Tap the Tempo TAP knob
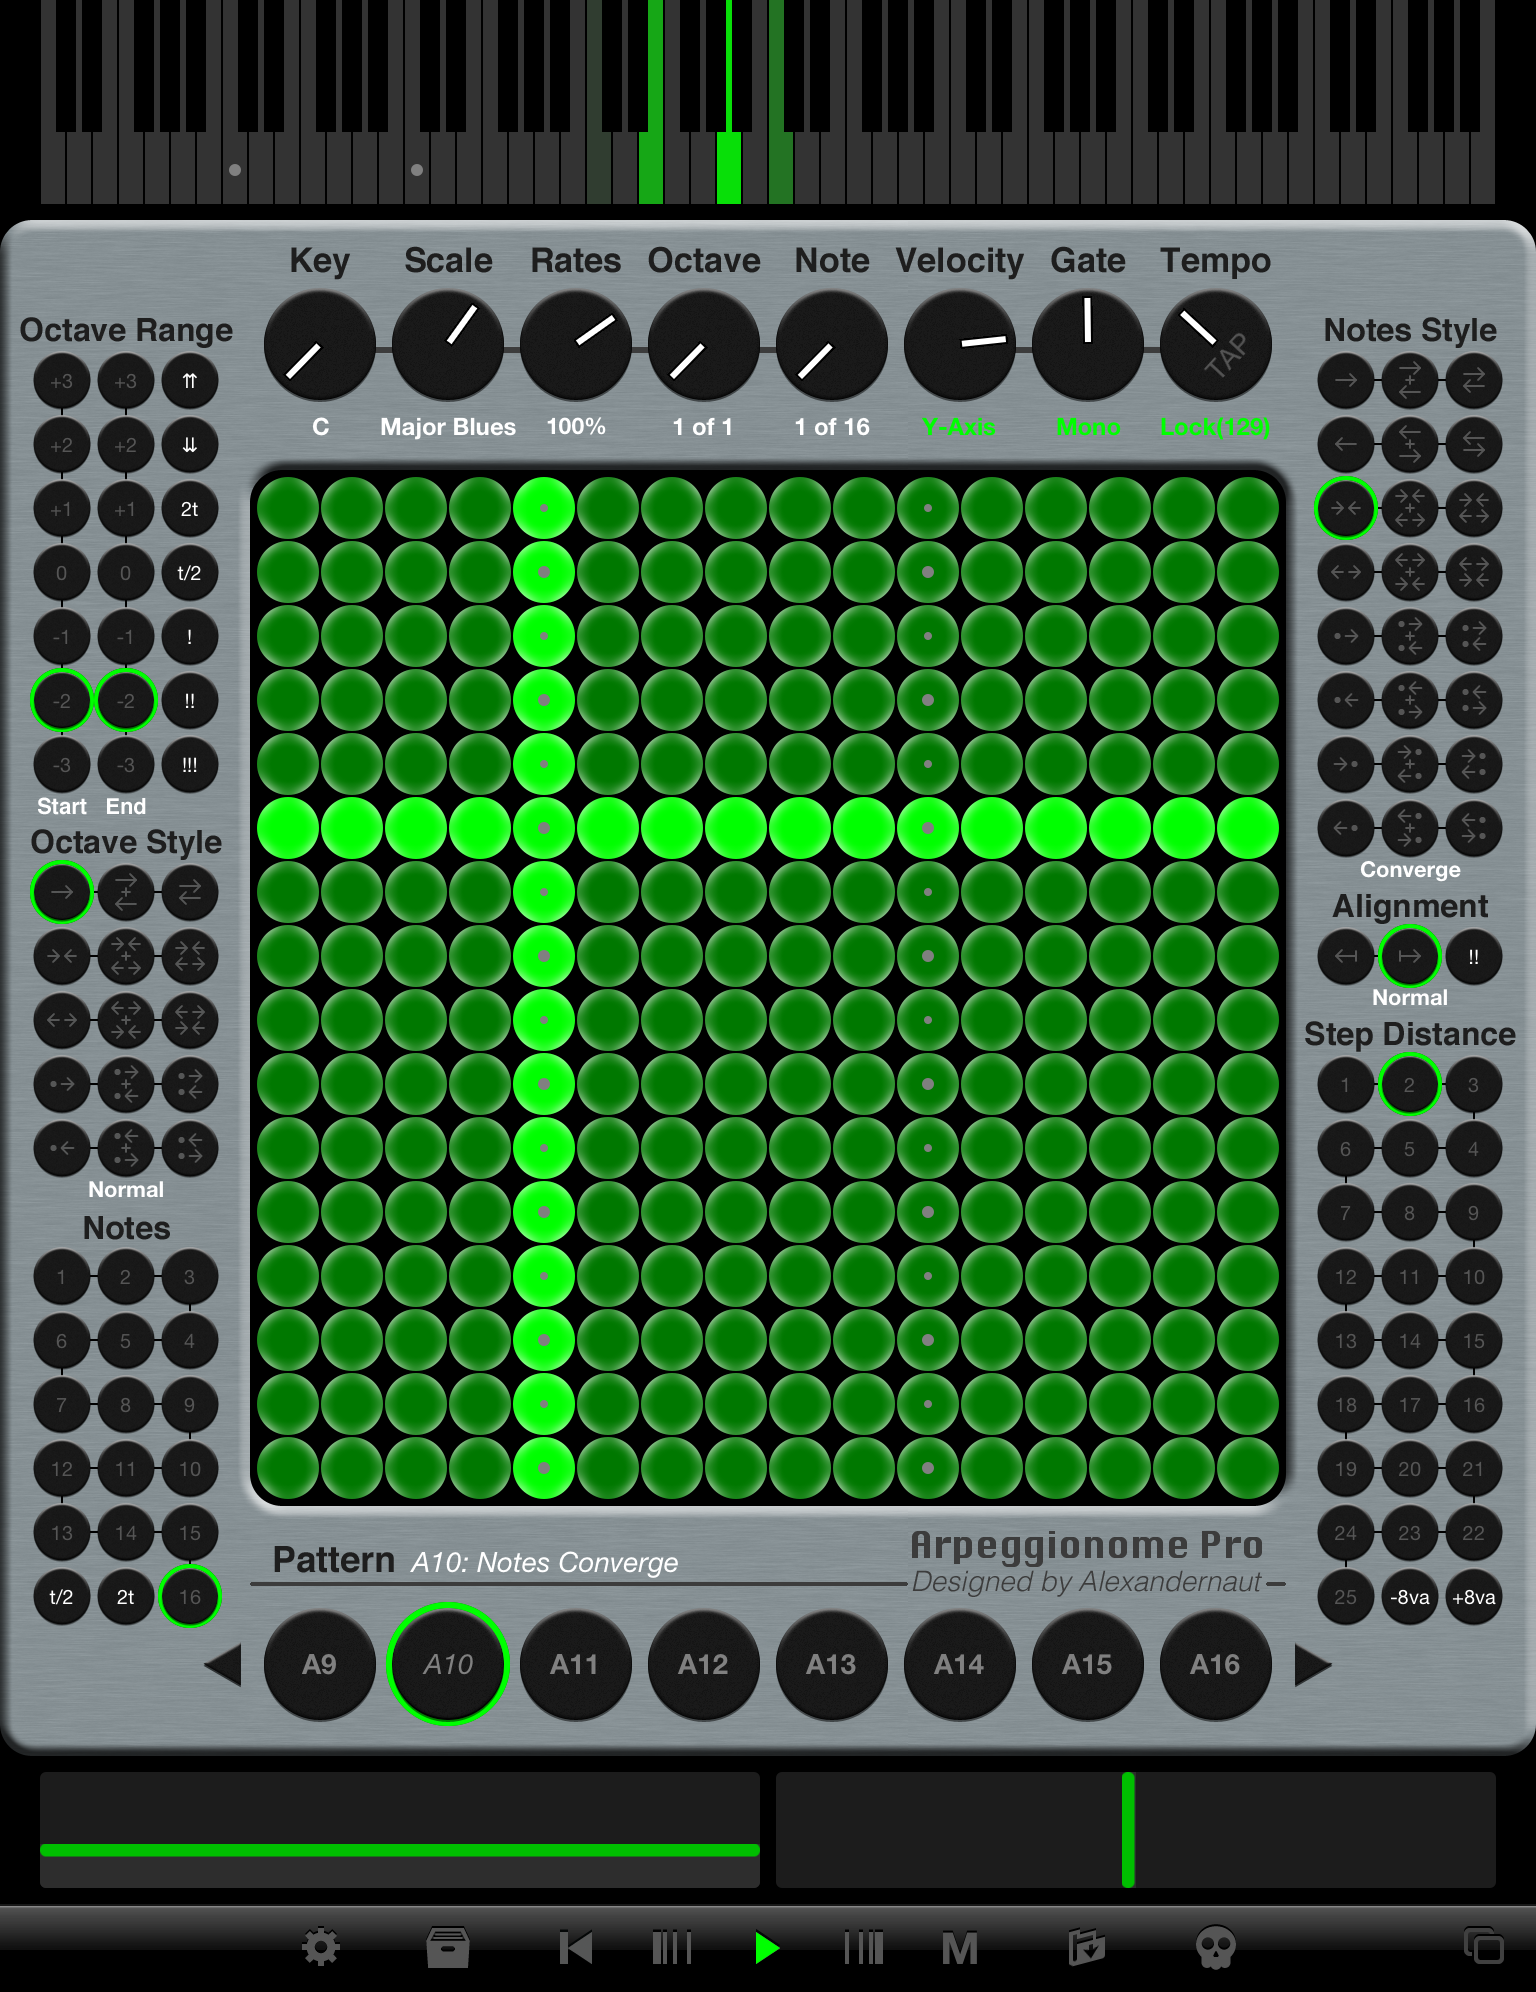 click(1215, 346)
